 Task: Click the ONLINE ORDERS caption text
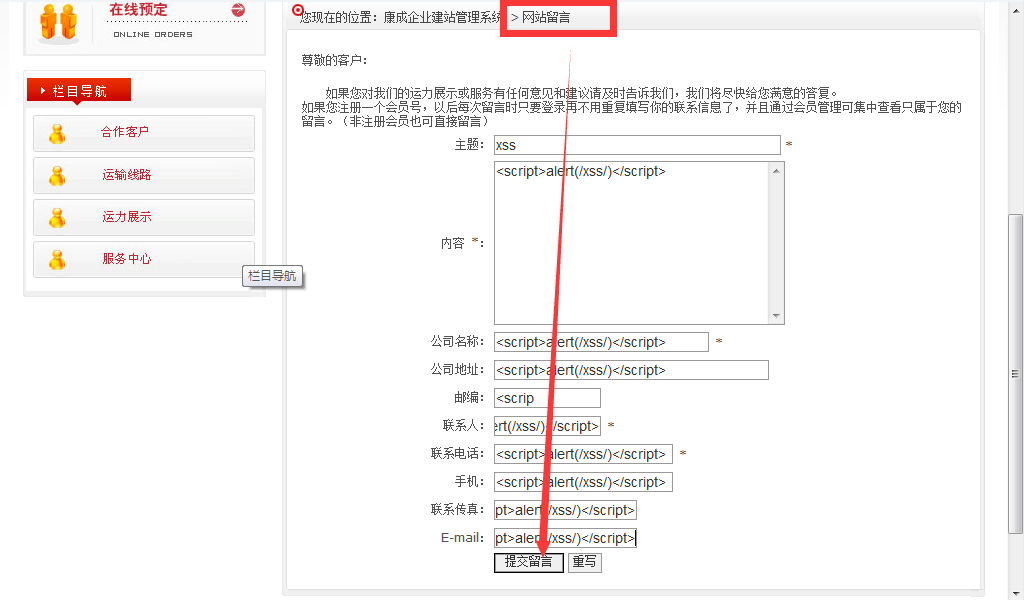click(x=153, y=35)
